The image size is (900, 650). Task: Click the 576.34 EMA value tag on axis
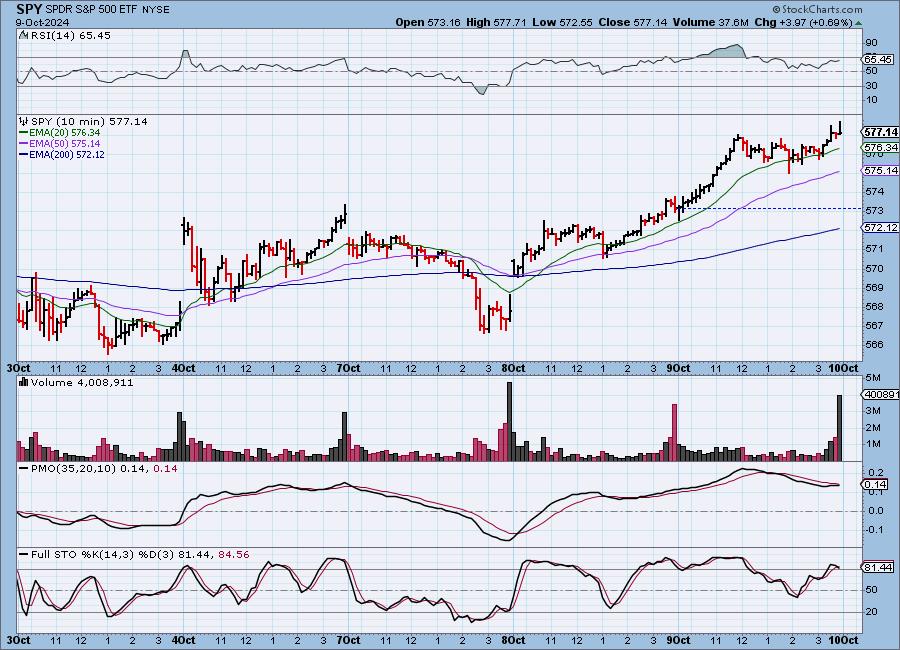pos(880,148)
